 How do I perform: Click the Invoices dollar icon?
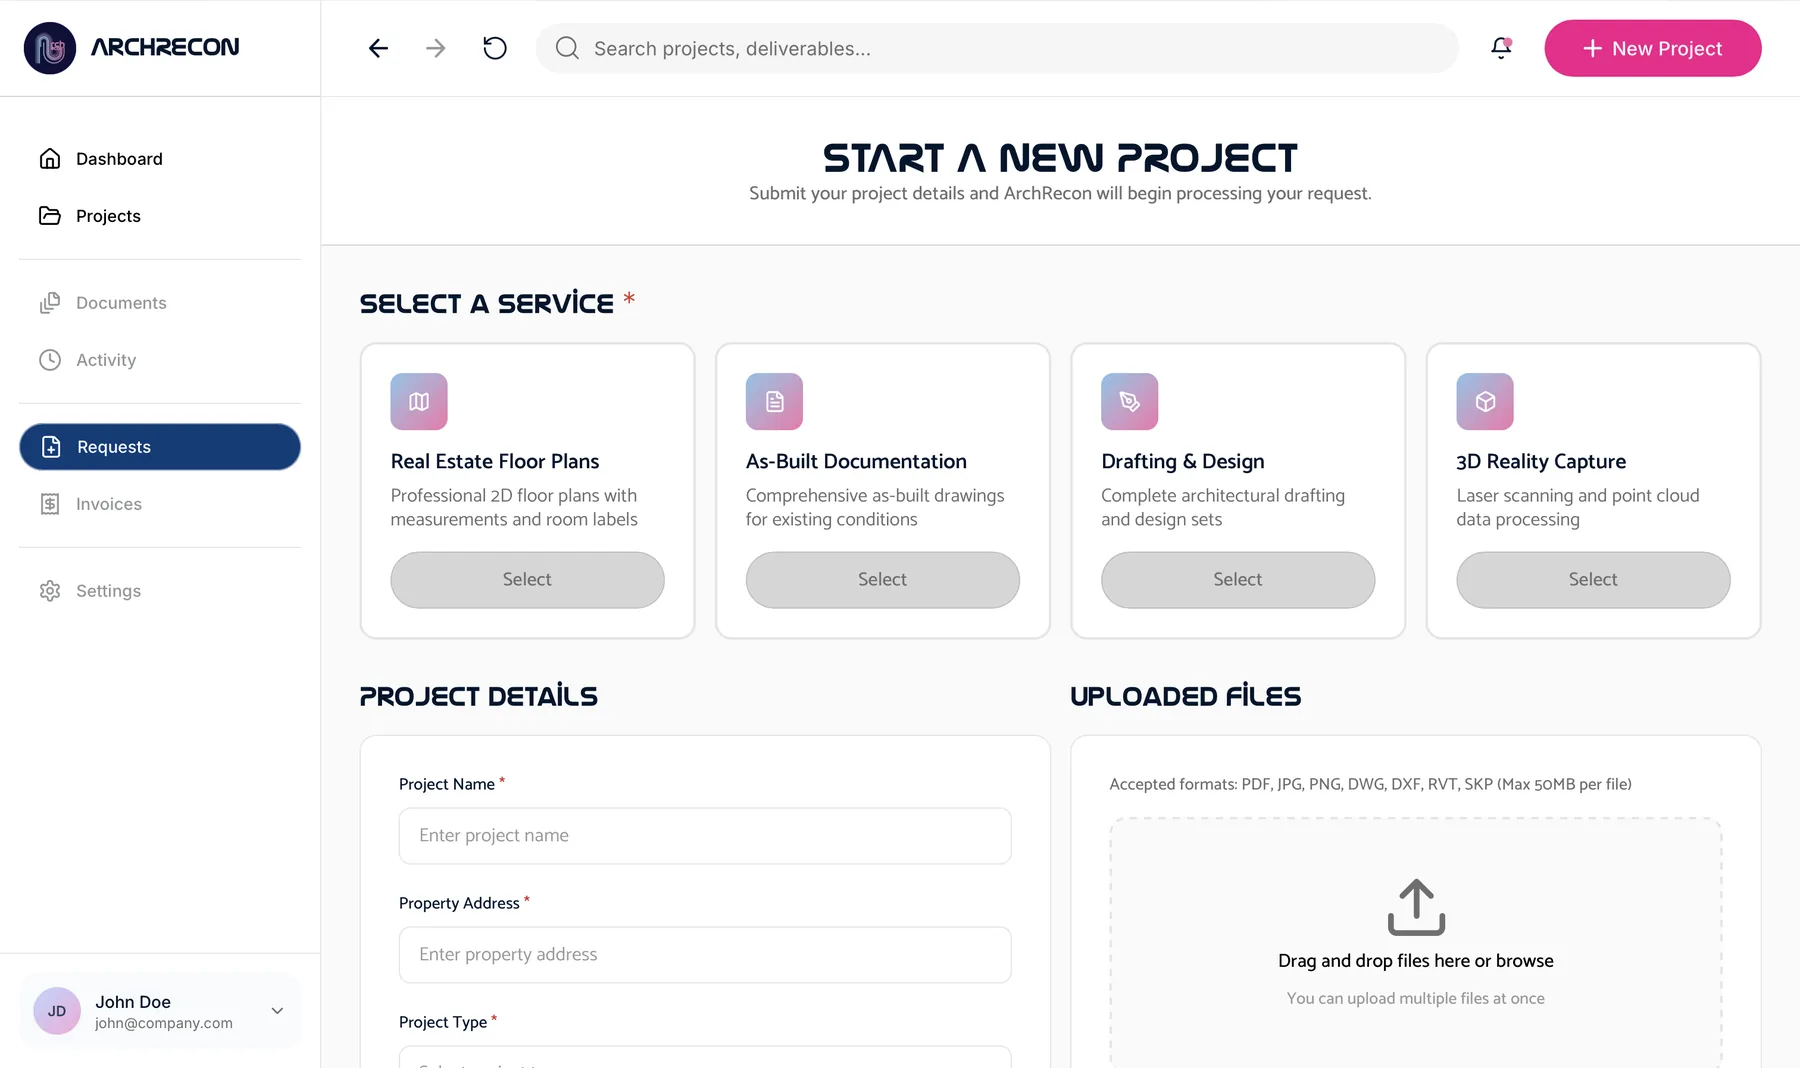[x=50, y=504]
